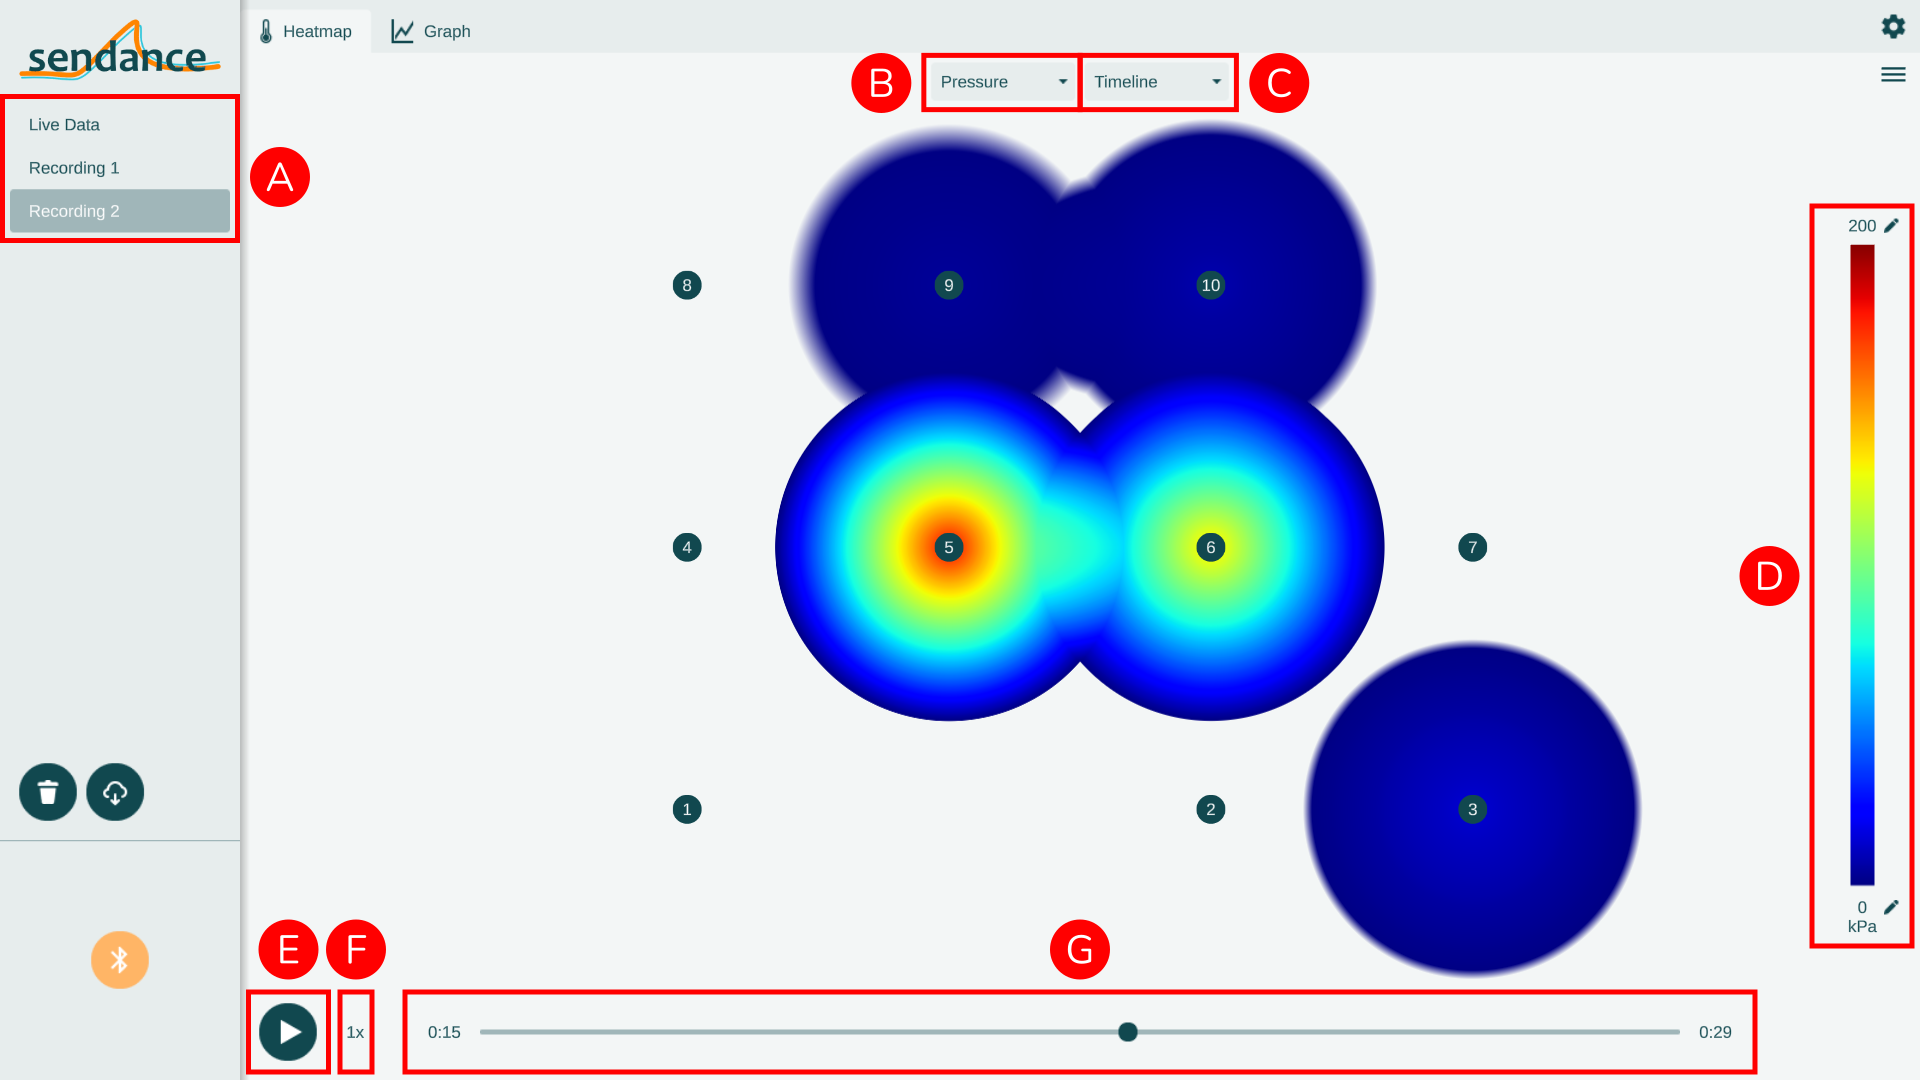Click the download recording icon
Image resolution: width=1920 pixels, height=1080 pixels.
[115, 791]
